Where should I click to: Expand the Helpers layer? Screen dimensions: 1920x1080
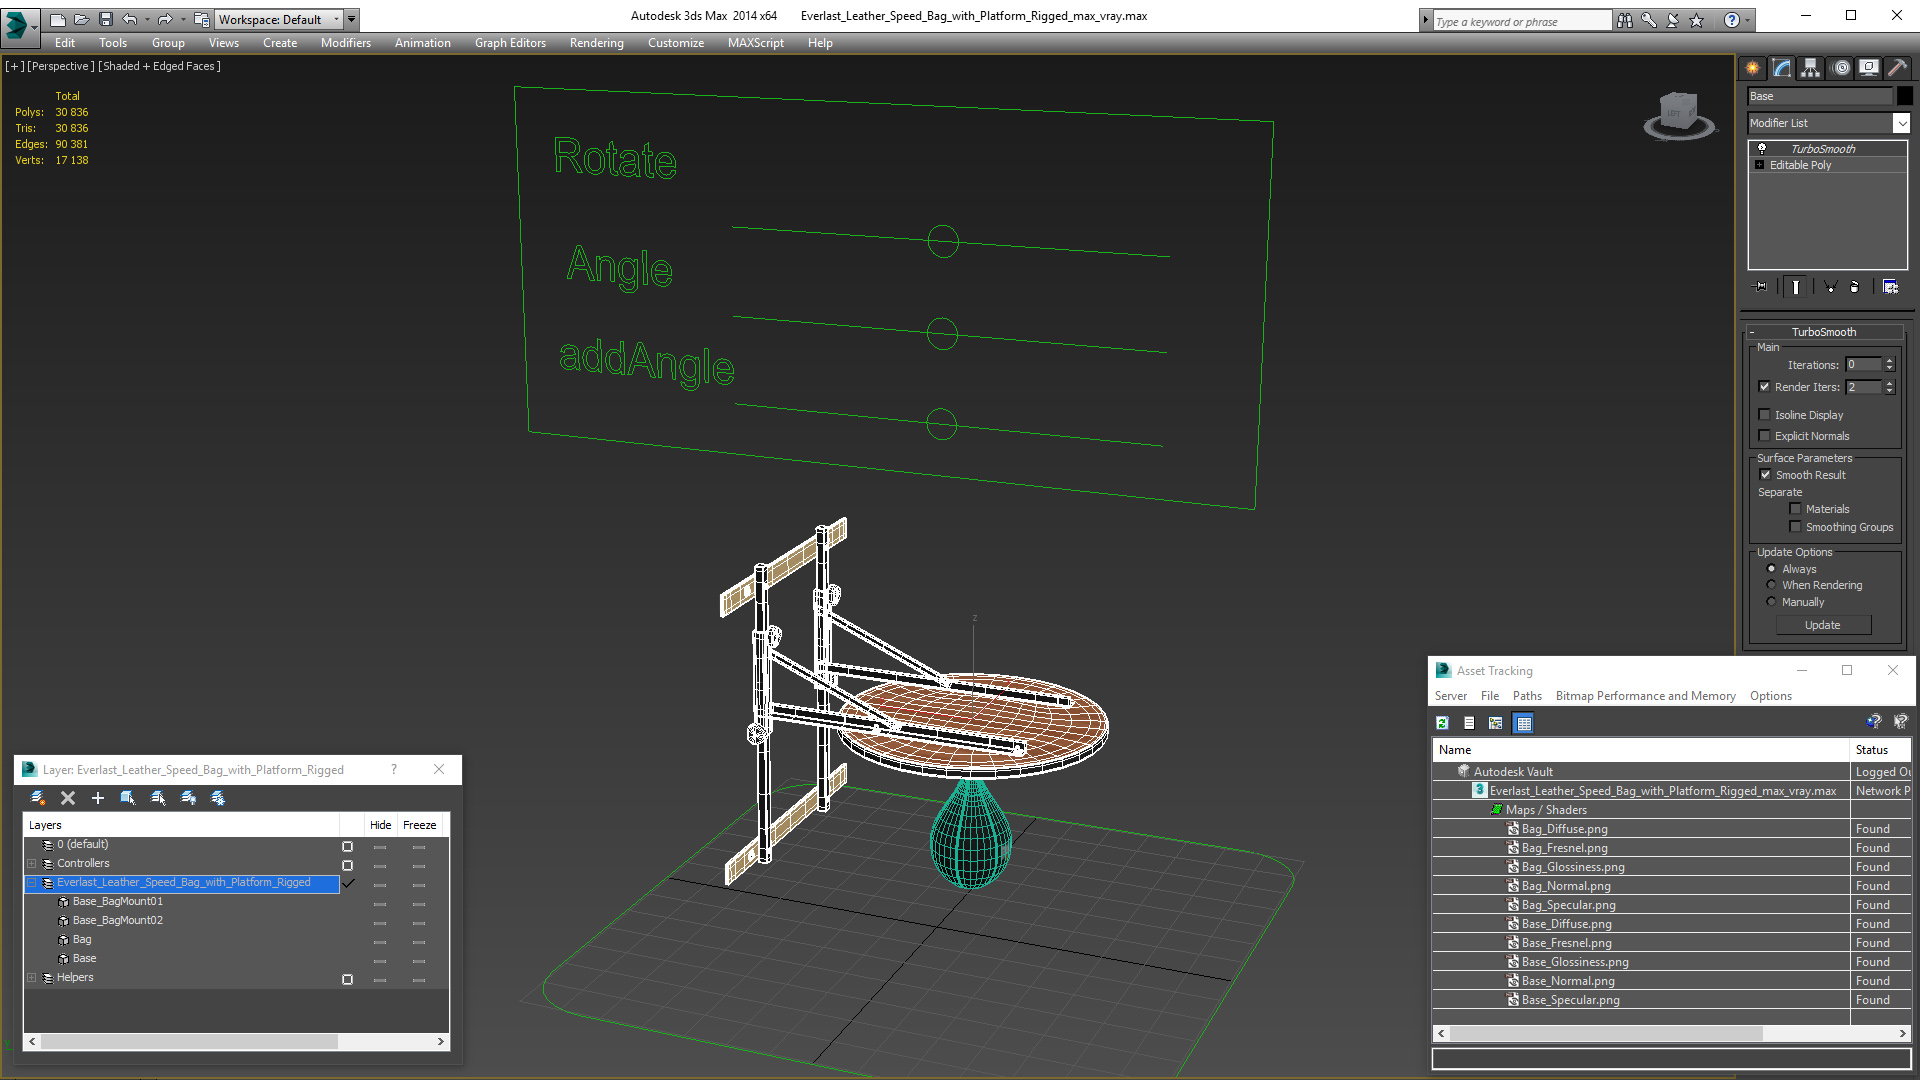pyautogui.click(x=32, y=978)
